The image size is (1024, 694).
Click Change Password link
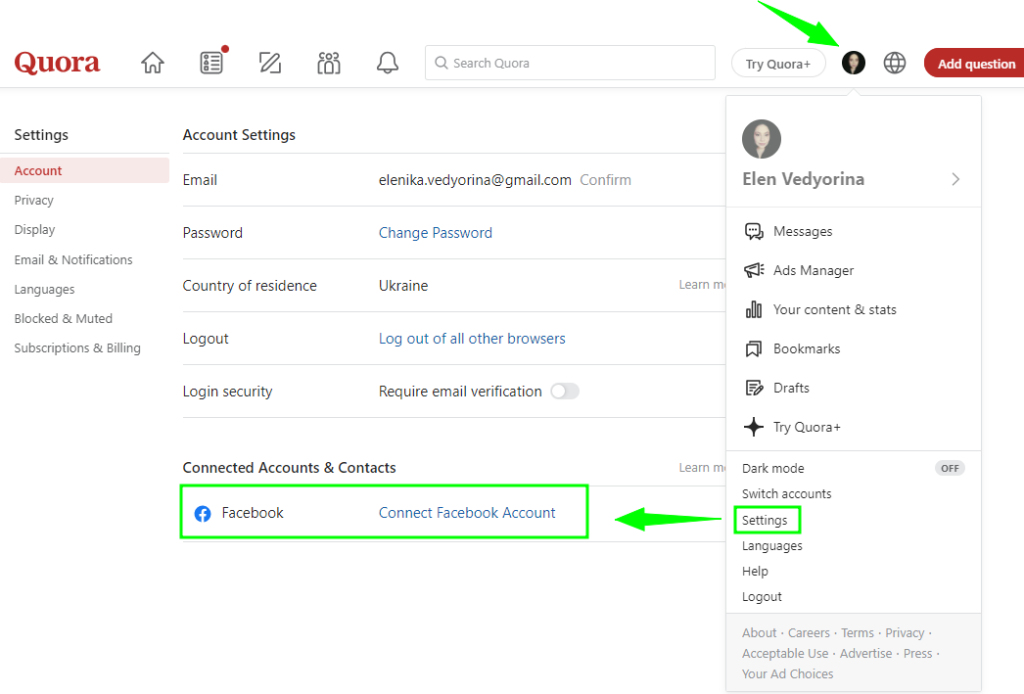click(435, 233)
